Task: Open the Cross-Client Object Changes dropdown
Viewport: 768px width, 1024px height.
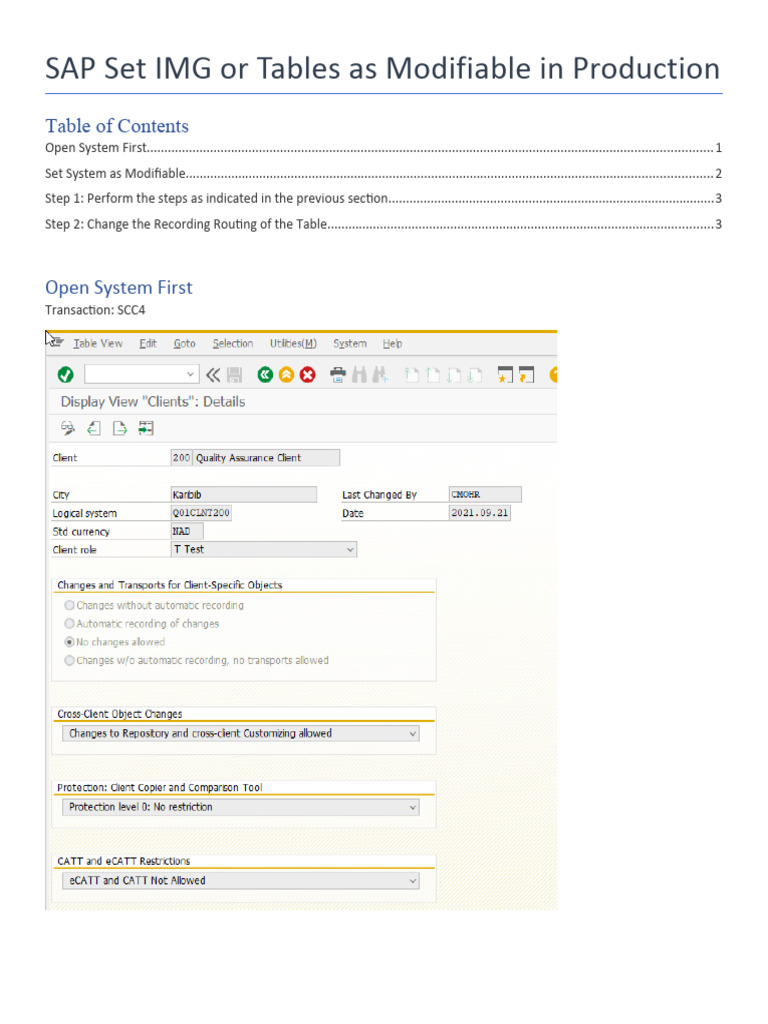Action: (413, 734)
